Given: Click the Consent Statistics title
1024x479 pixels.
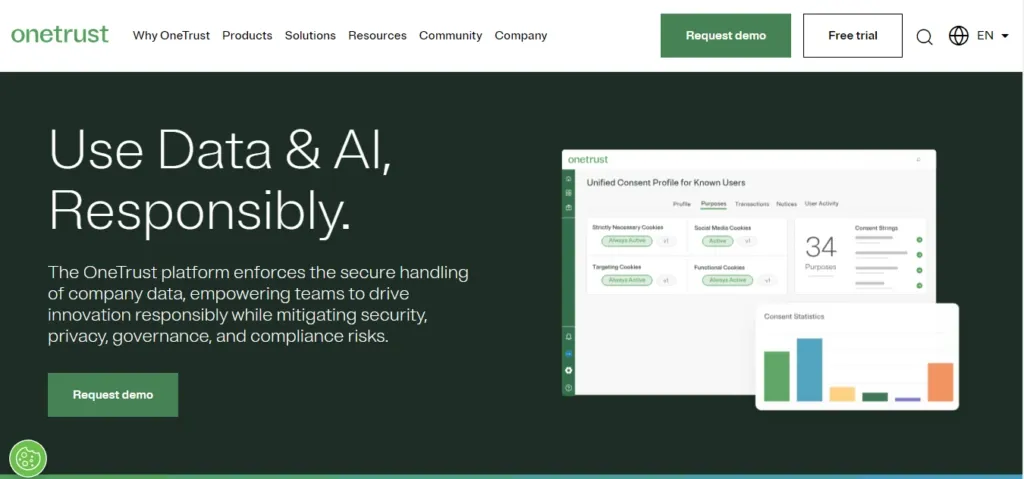Looking at the screenshot, I should pyautogui.click(x=794, y=316).
